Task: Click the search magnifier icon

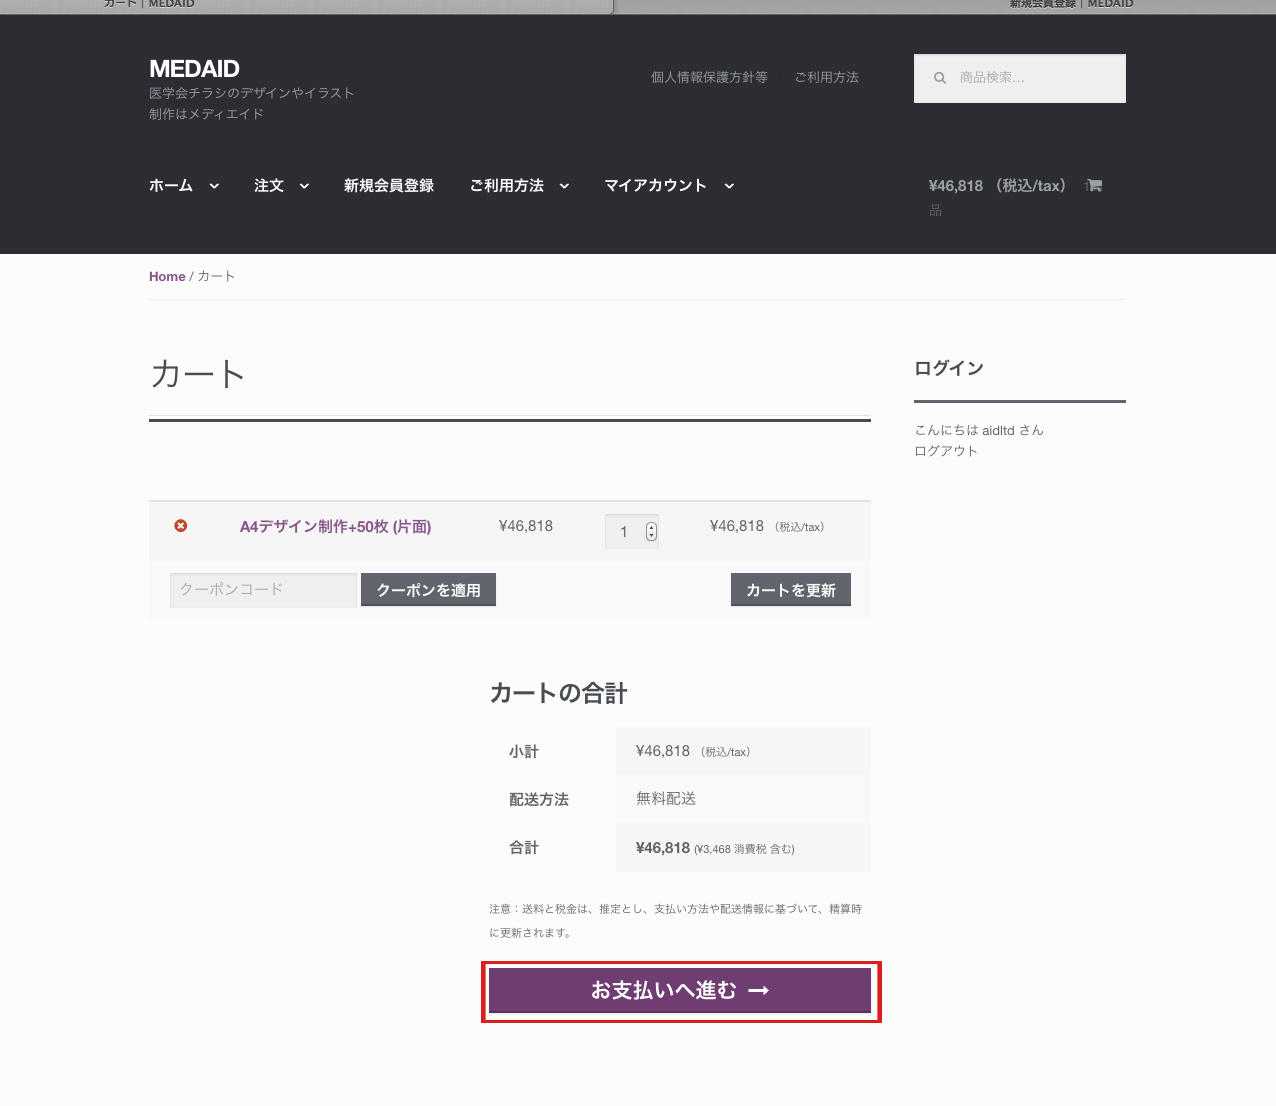Action: click(940, 77)
